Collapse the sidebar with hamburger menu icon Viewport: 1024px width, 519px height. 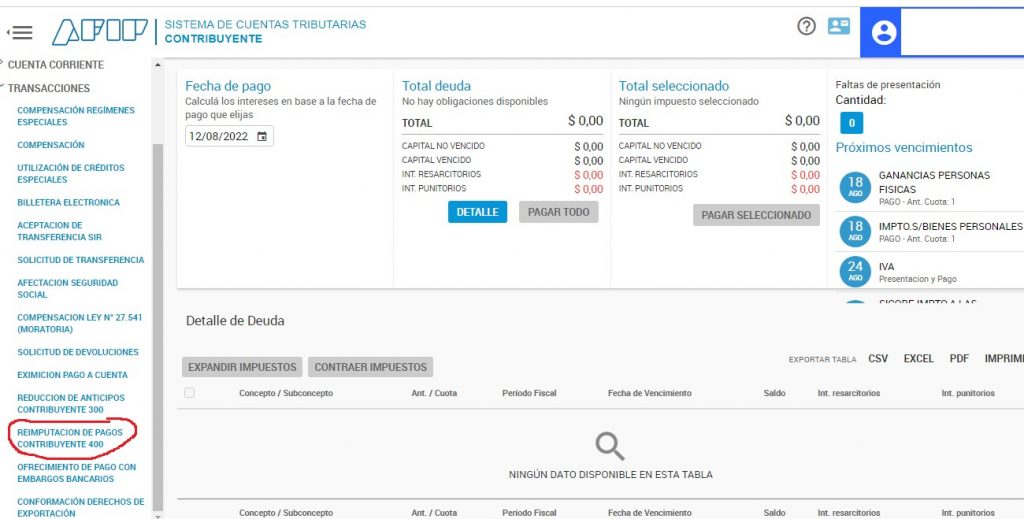[x=20, y=32]
